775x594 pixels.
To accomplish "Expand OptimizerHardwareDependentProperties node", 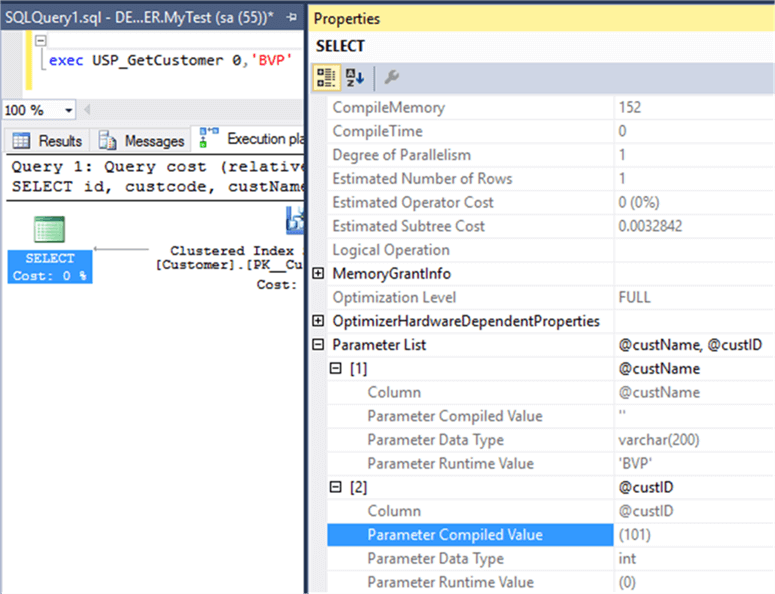I will coord(319,321).
